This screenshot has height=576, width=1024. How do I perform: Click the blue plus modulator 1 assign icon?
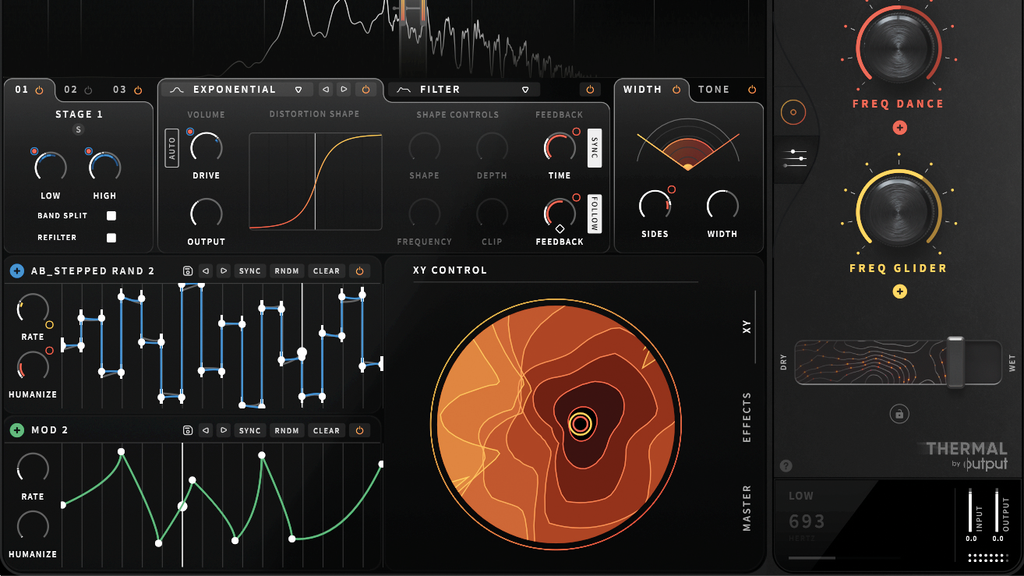pyautogui.click(x=17, y=270)
